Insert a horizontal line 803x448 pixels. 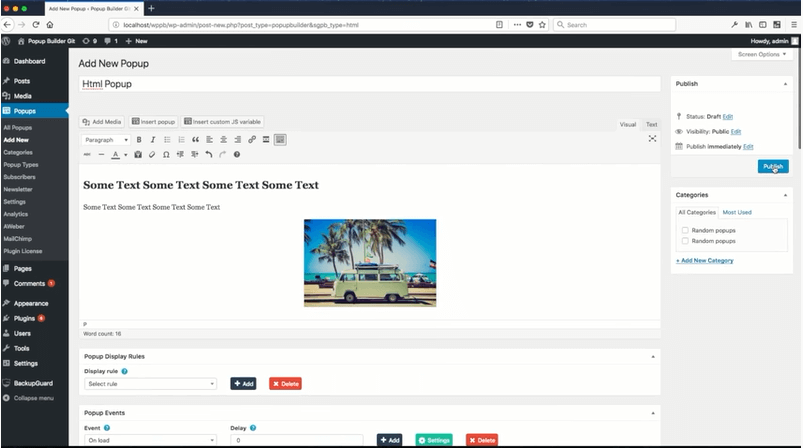click(x=101, y=155)
